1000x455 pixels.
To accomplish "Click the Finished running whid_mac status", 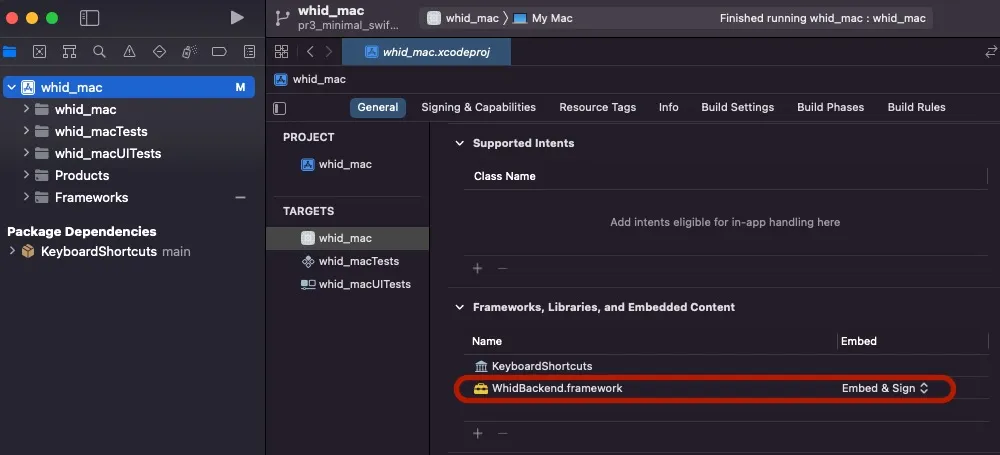I will (823, 19).
